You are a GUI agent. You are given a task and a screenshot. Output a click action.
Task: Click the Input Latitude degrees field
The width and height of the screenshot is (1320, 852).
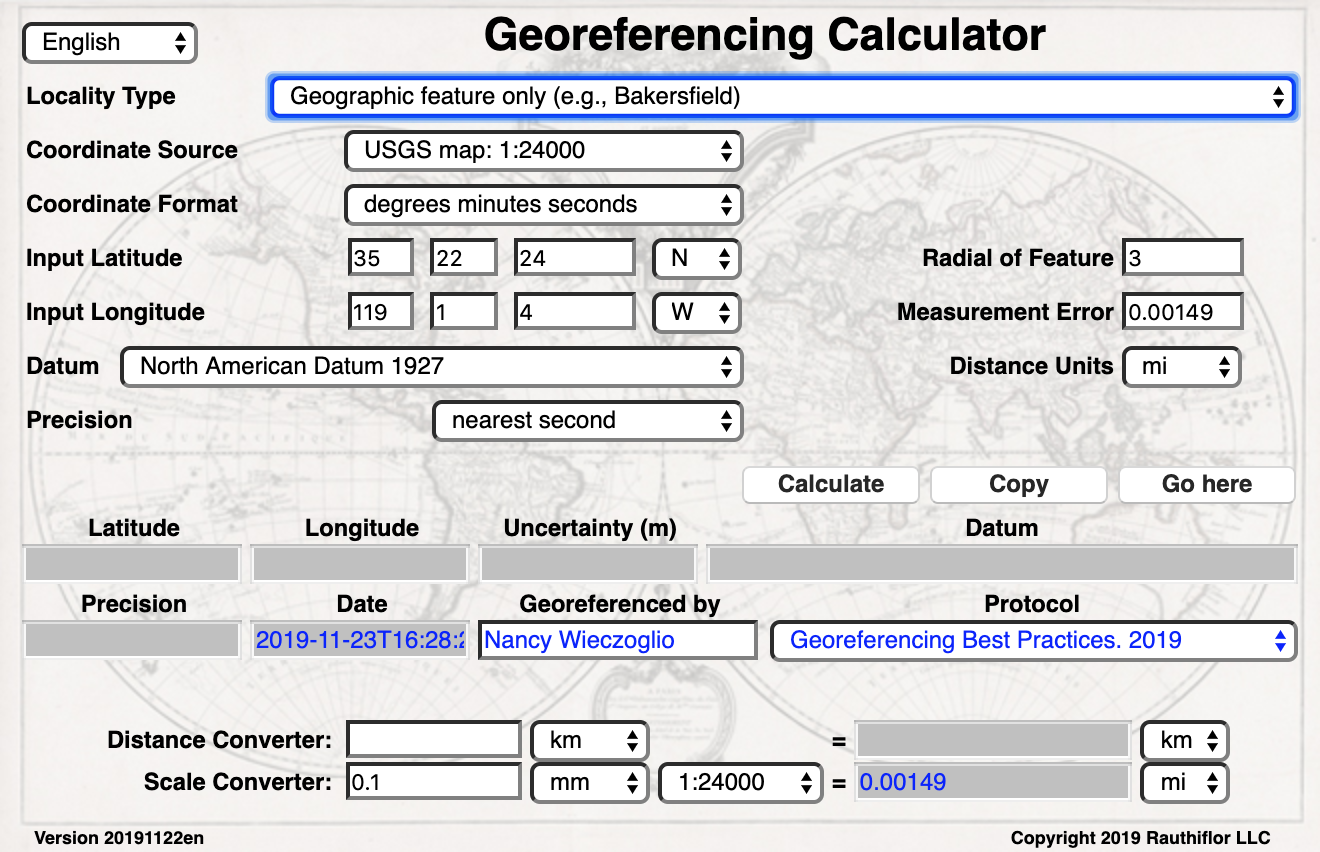pos(381,259)
